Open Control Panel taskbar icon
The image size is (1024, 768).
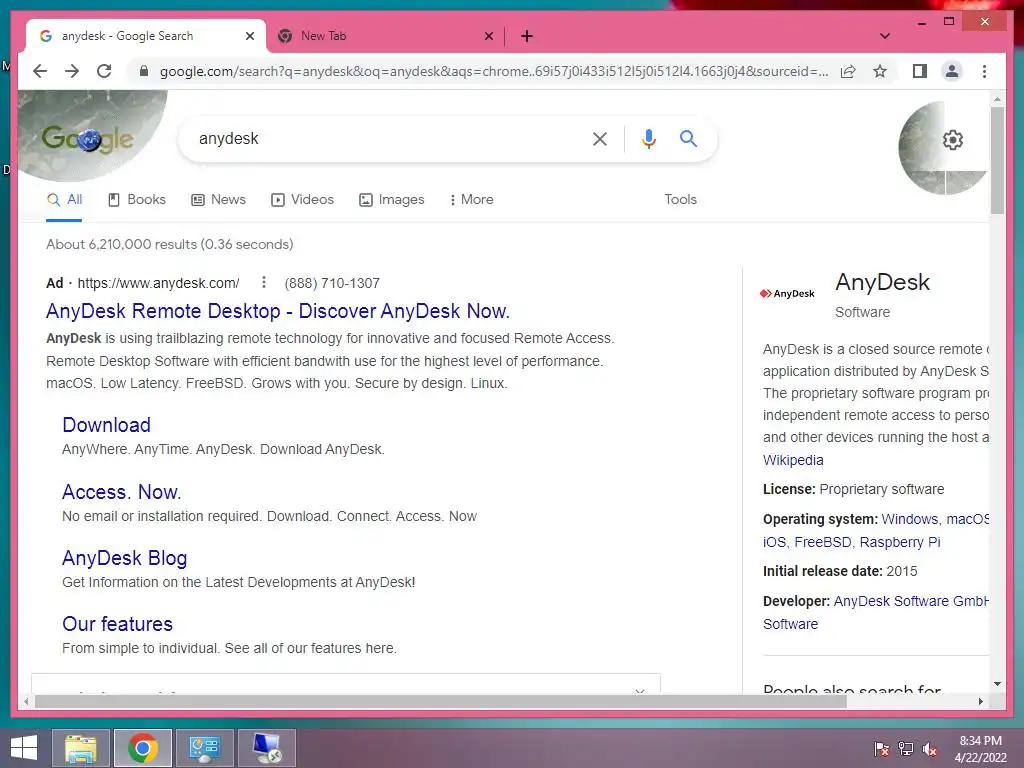click(x=204, y=748)
